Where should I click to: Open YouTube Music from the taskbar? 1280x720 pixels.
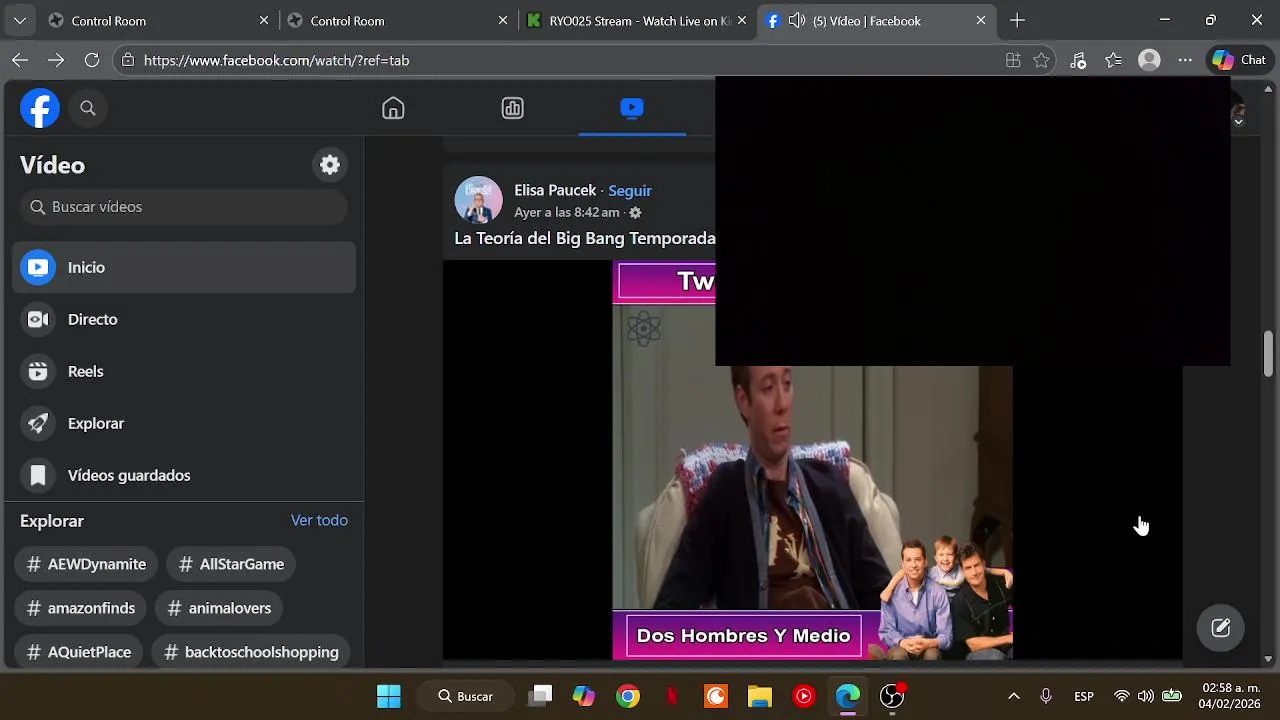coord(804,696)
